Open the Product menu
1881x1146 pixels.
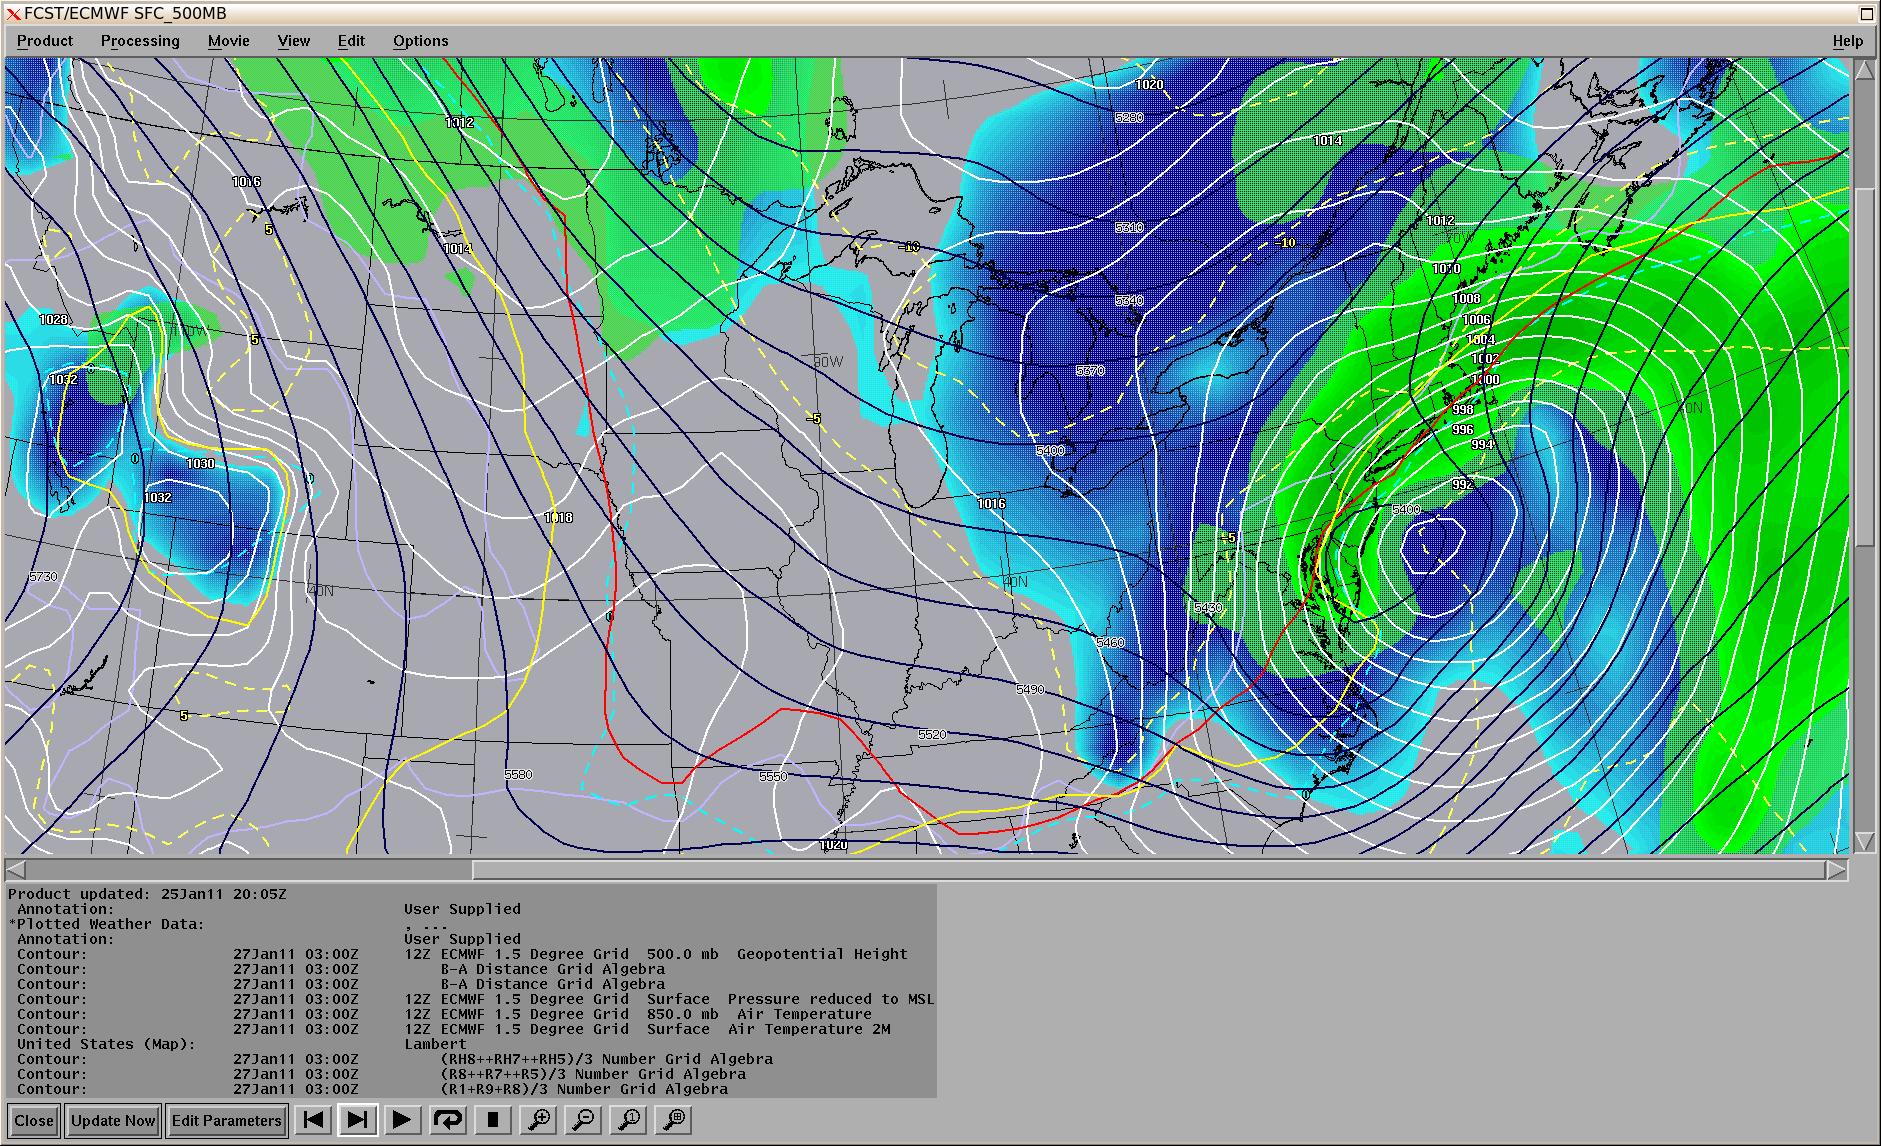click(45, 41)
